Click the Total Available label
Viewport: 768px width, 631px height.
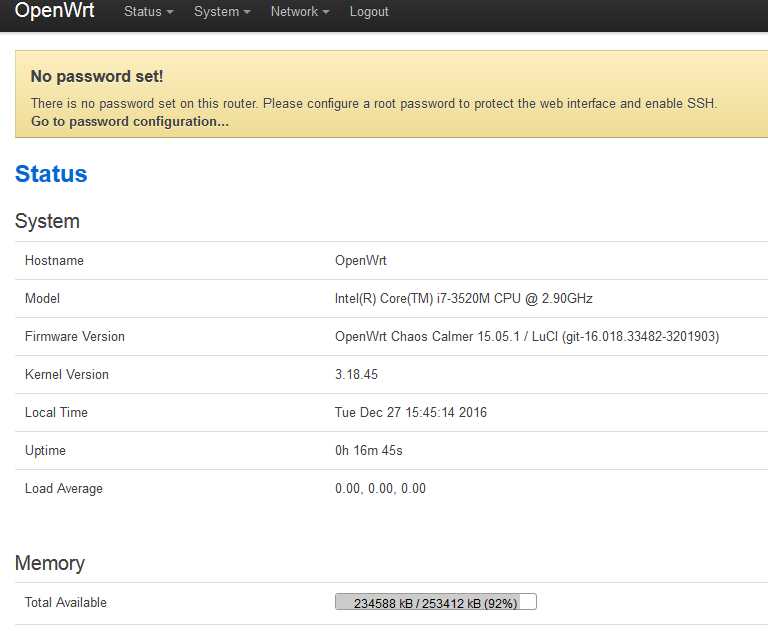(66, 602)
